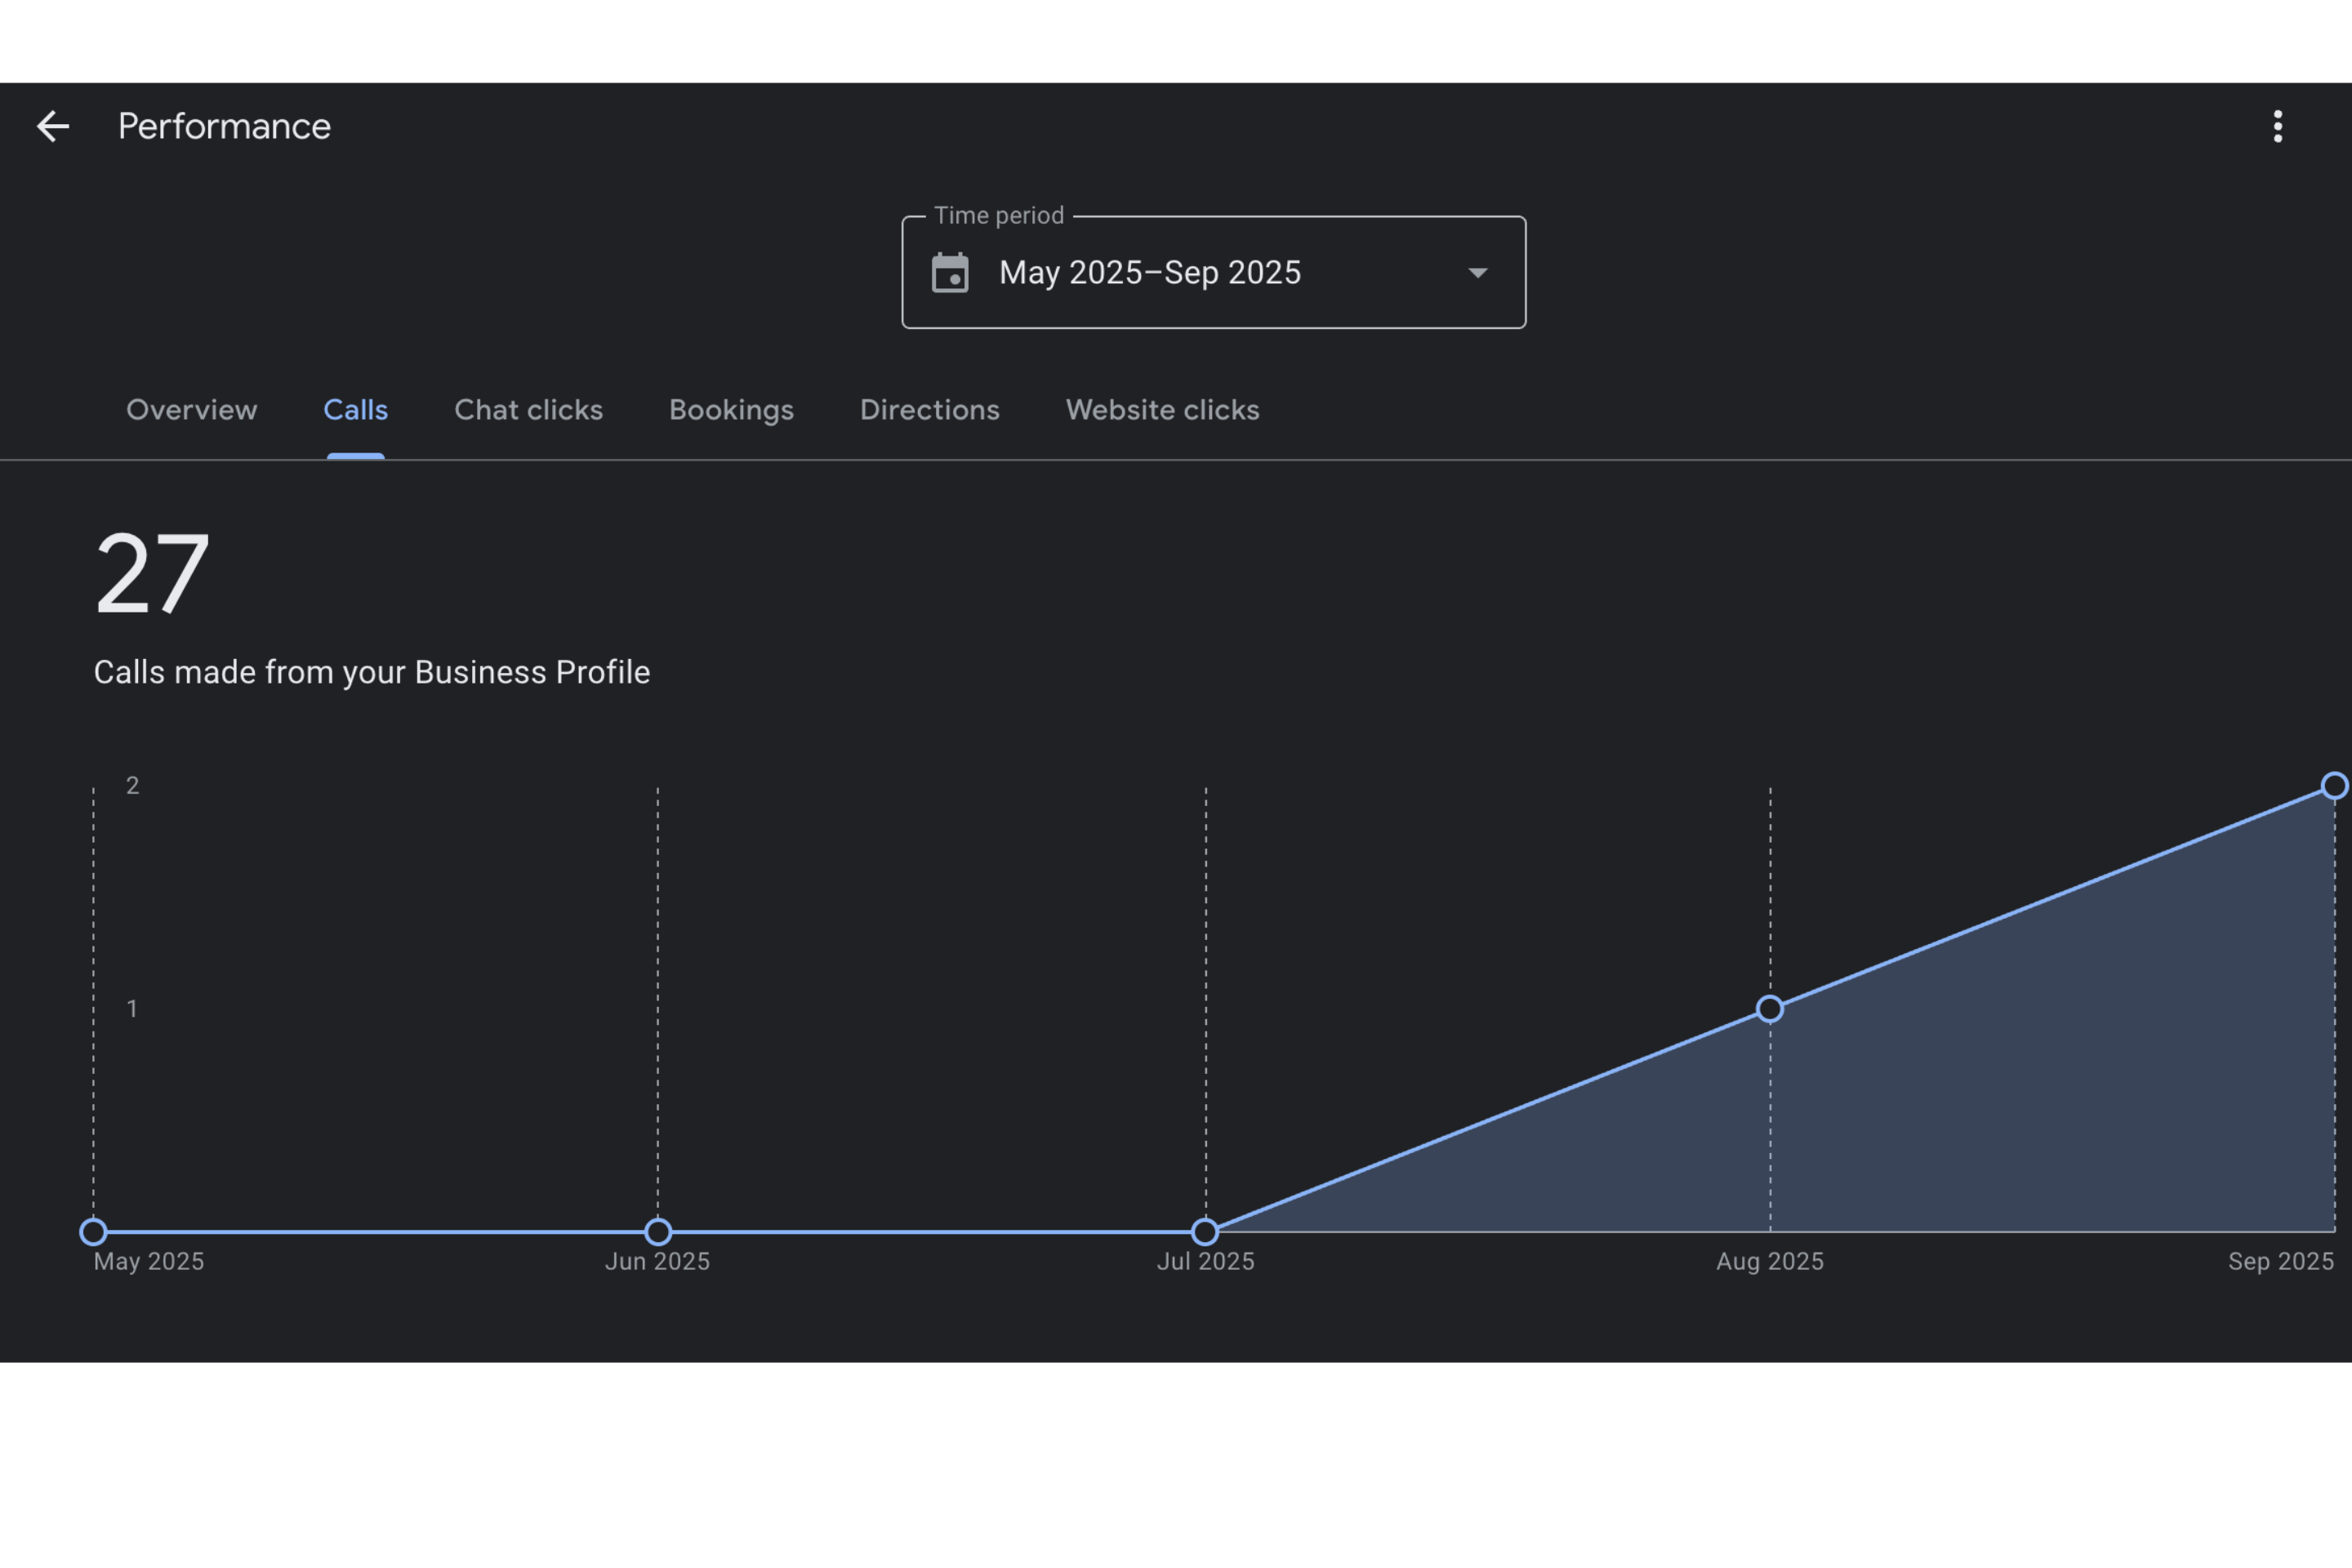Image resolution: width=2352 pixels, height=1568 pixels.
Task: Select the Sep 2025 chart marker
Action: [x=2333, y=786]
